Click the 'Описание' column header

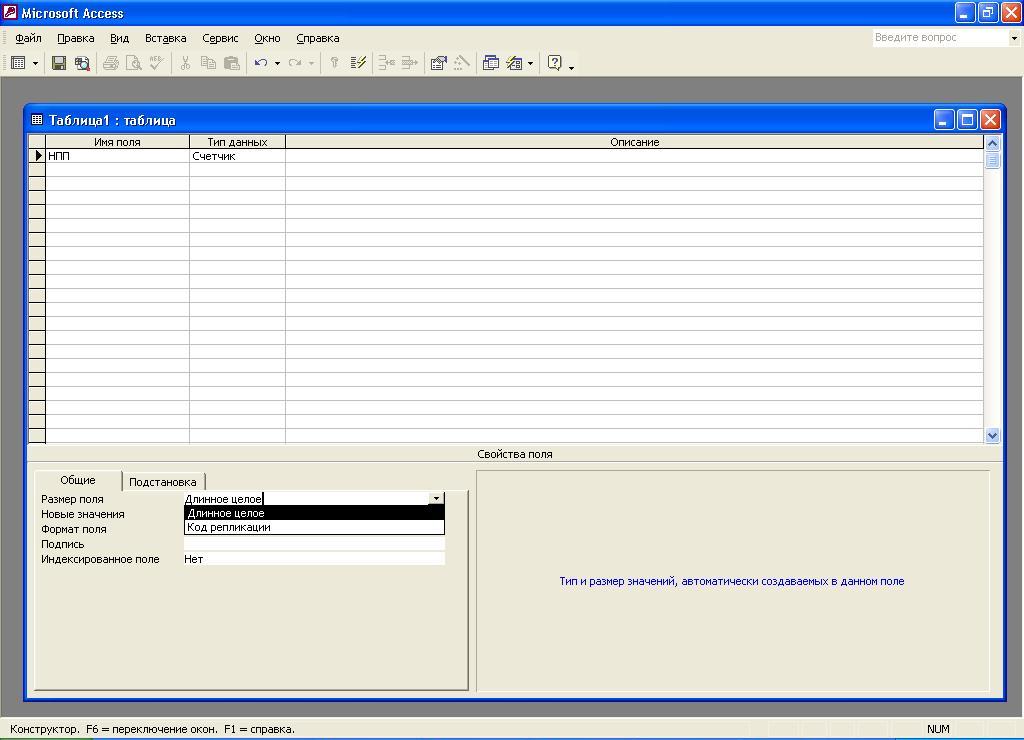(634, 142)
